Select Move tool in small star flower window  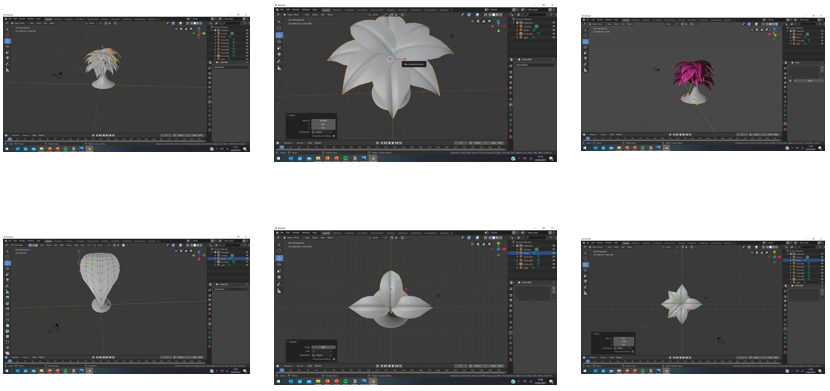[x=585, y=265]
